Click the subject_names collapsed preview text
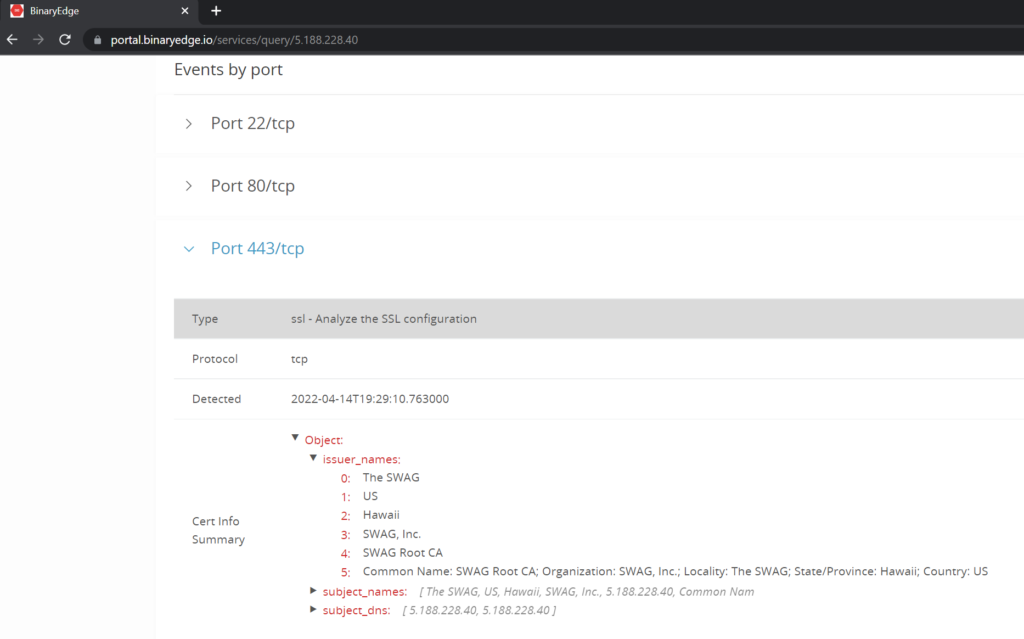Viewport: 1024px width, 639px height. 586,592
